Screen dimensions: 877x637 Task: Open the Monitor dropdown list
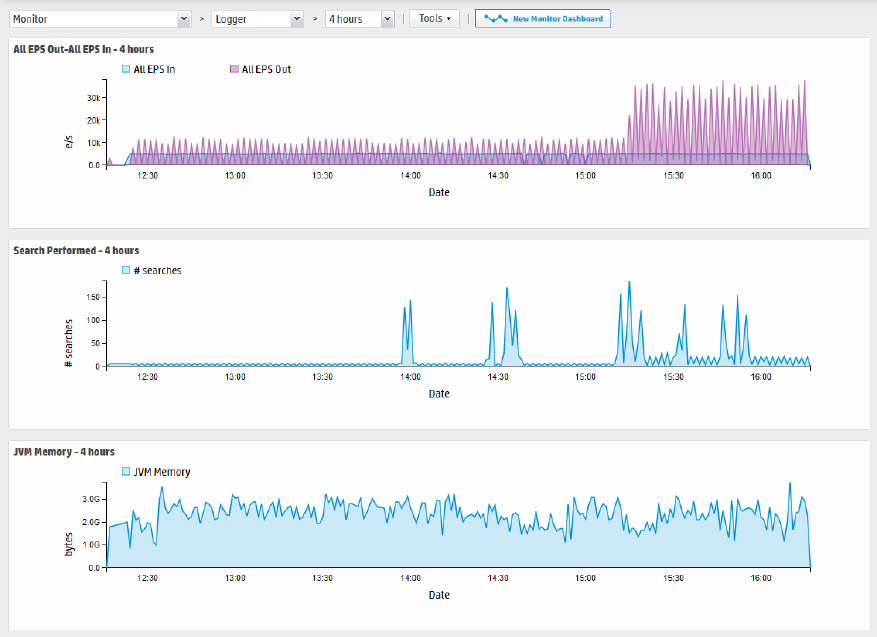[x=100, y=19]
